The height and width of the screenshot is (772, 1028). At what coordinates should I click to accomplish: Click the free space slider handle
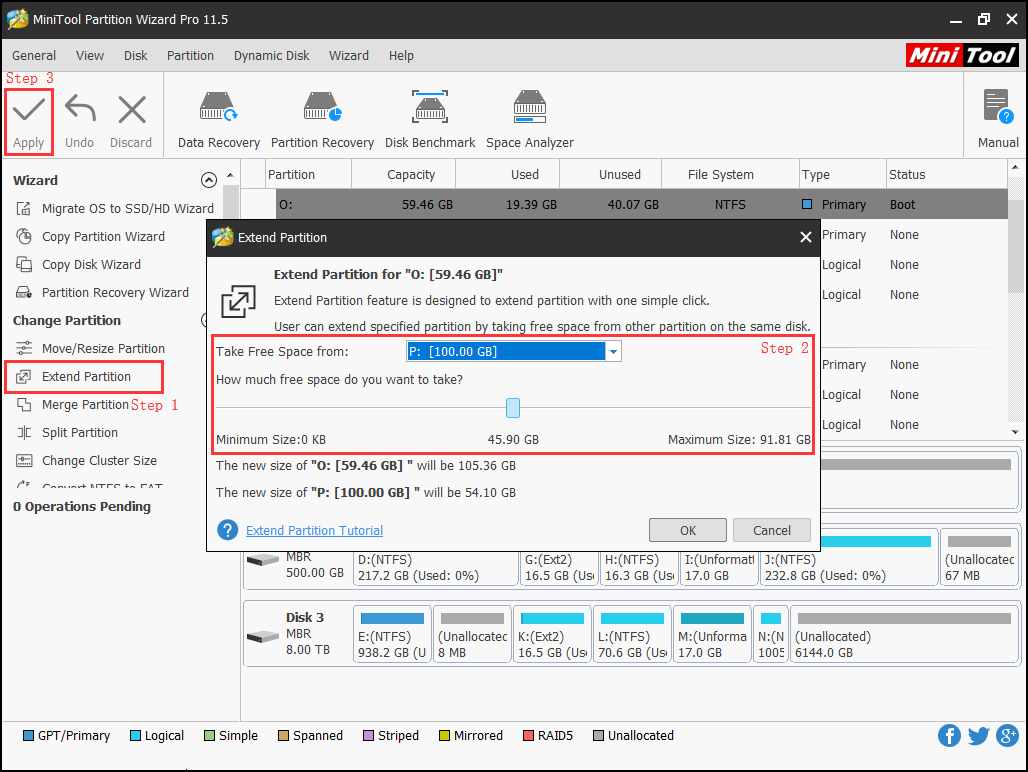pyautogui.click(x=513, y=407)
